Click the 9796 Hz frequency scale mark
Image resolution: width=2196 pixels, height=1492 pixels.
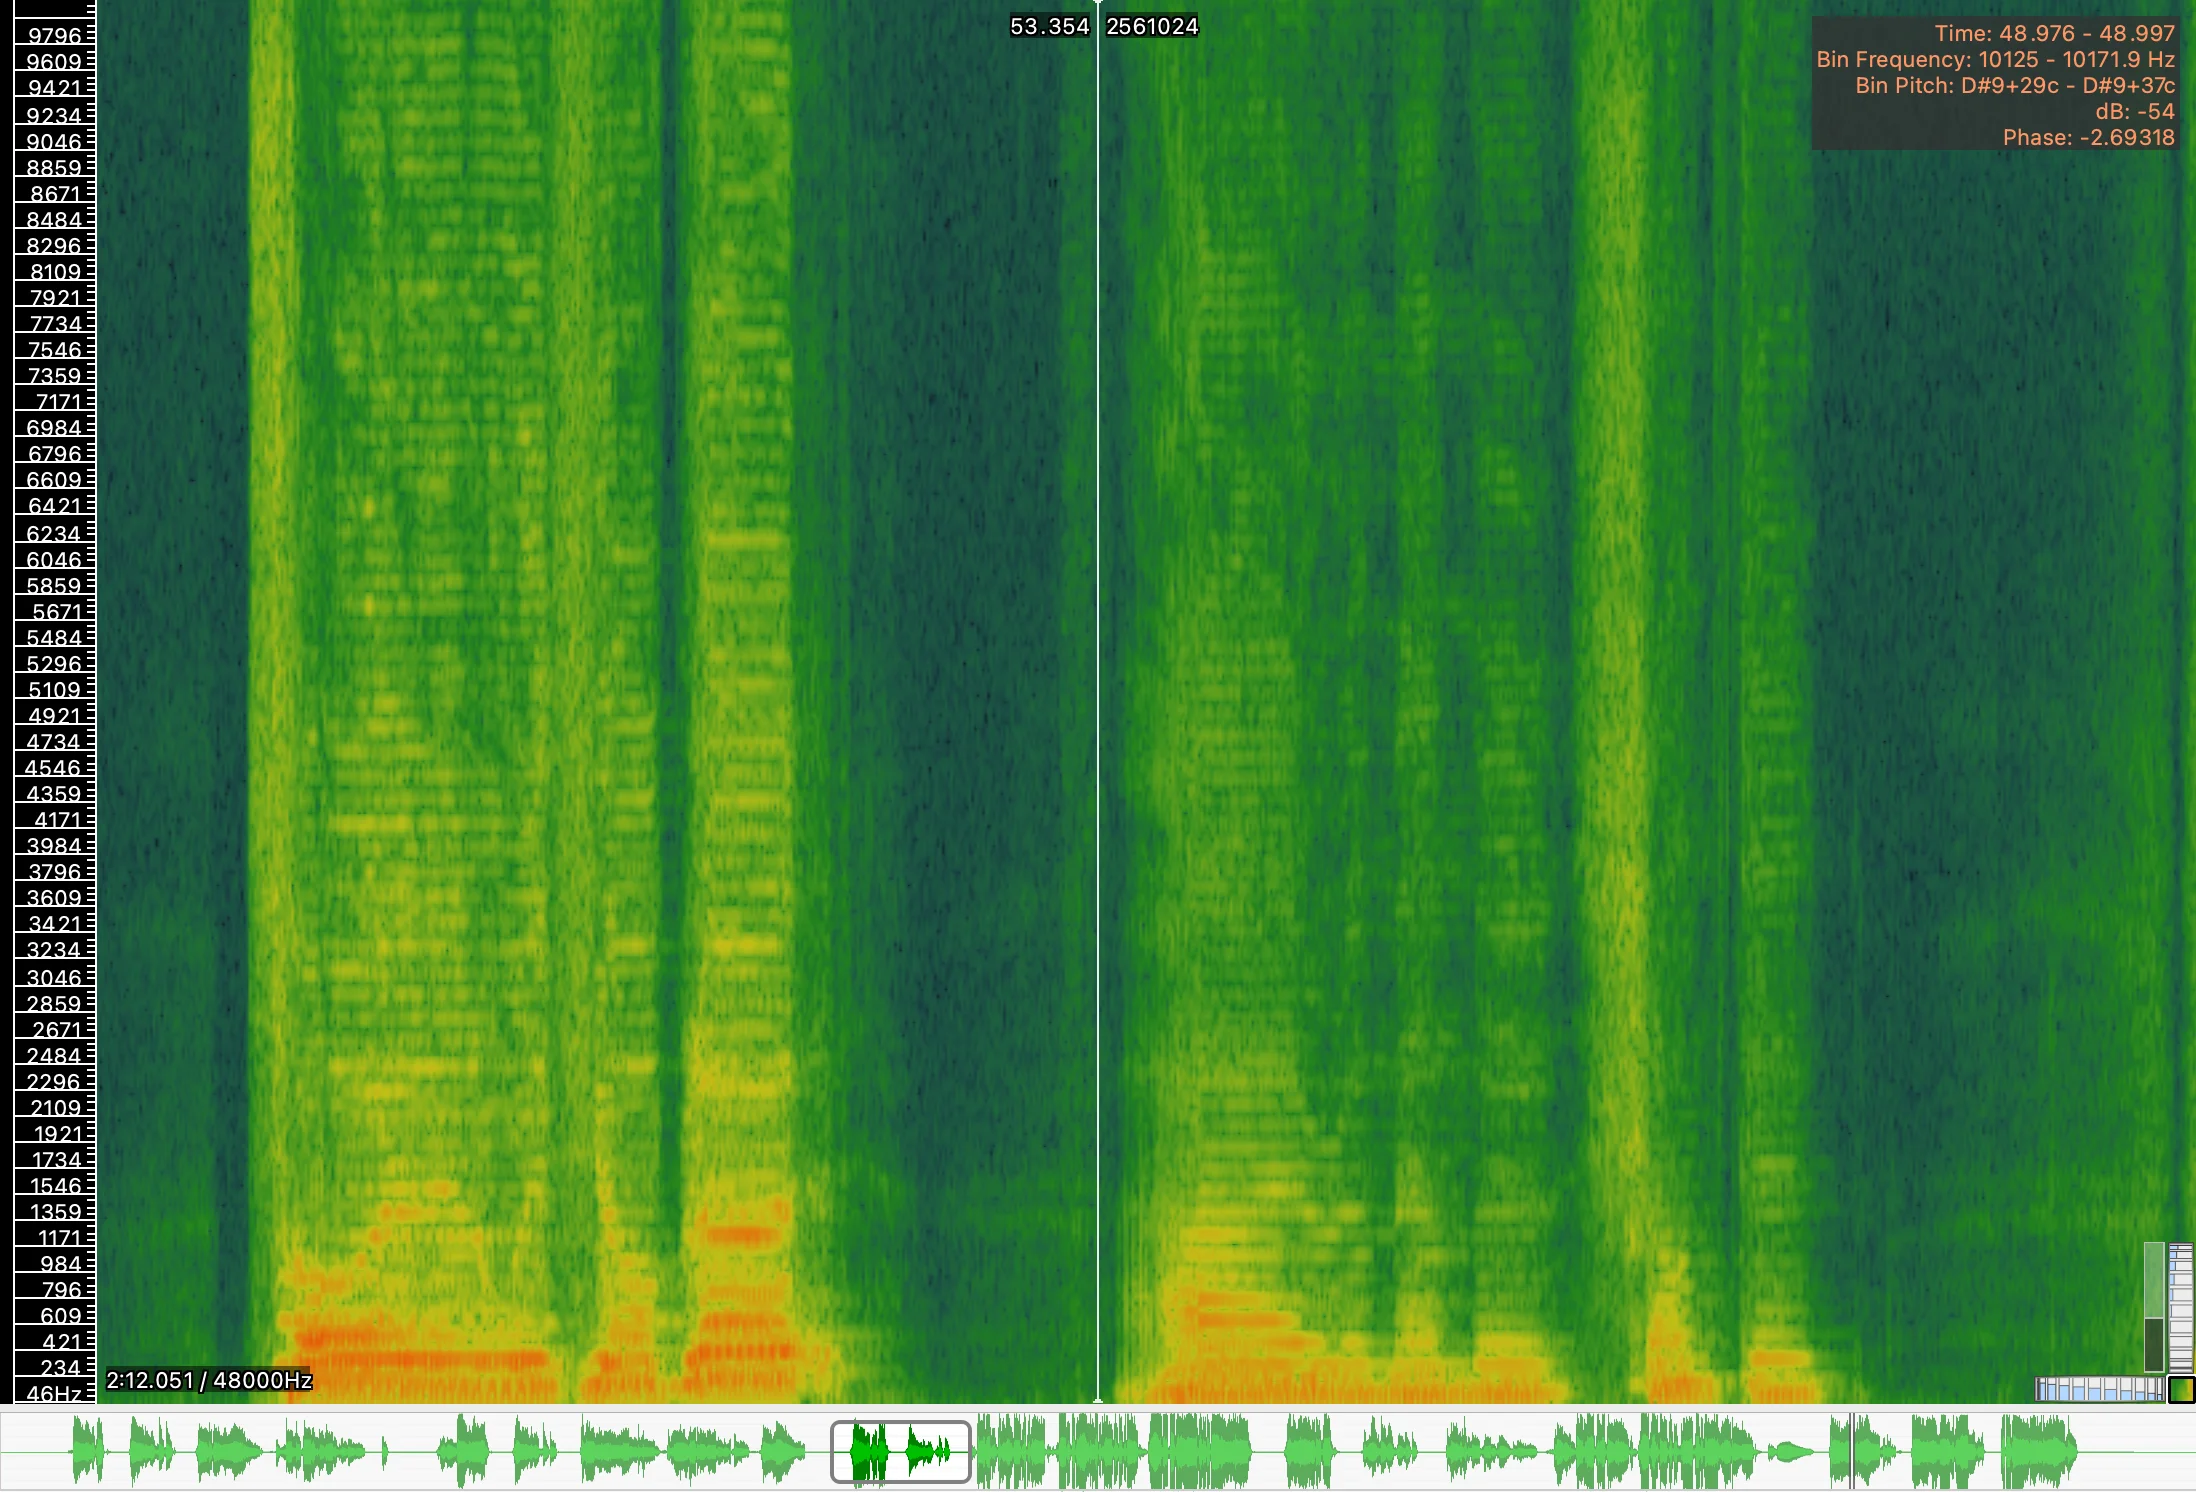[54, 36]
